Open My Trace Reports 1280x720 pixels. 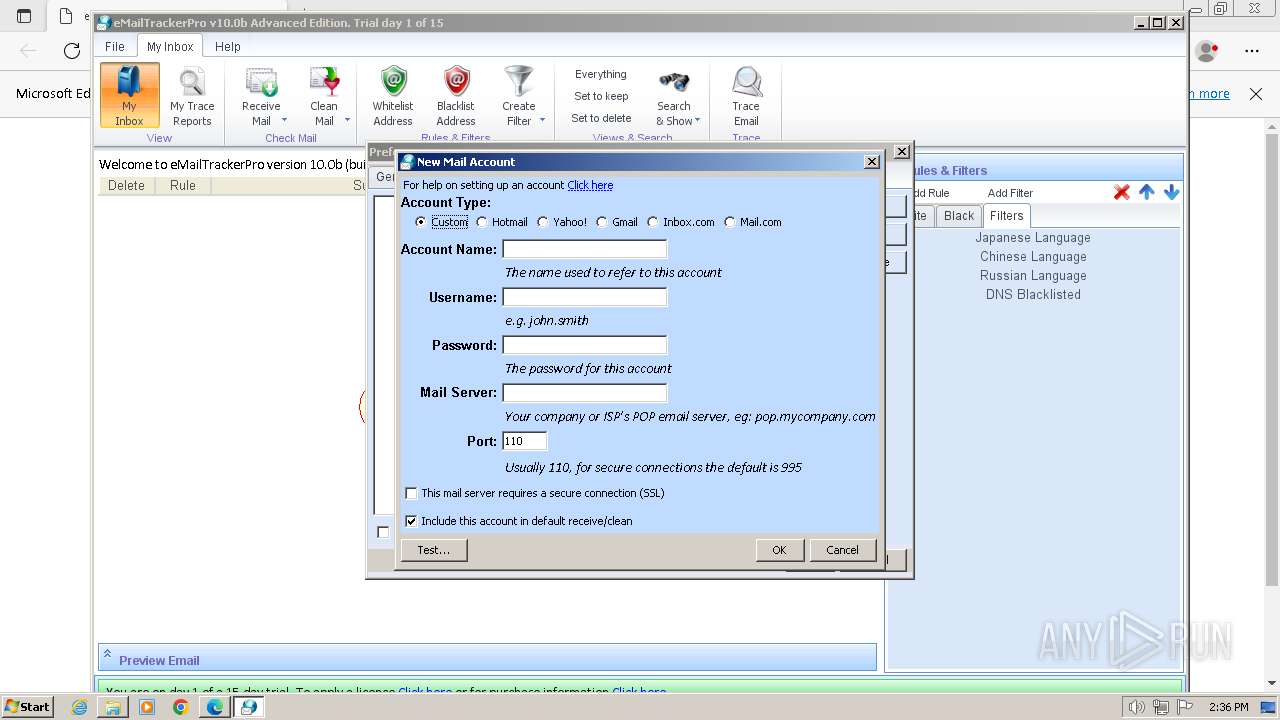(192, 95)
